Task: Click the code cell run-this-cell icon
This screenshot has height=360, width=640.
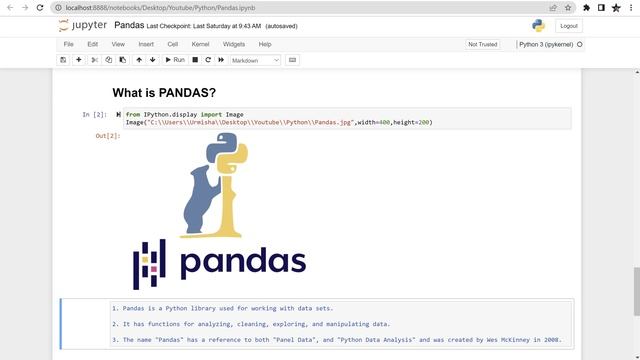Action: (118, 115)
